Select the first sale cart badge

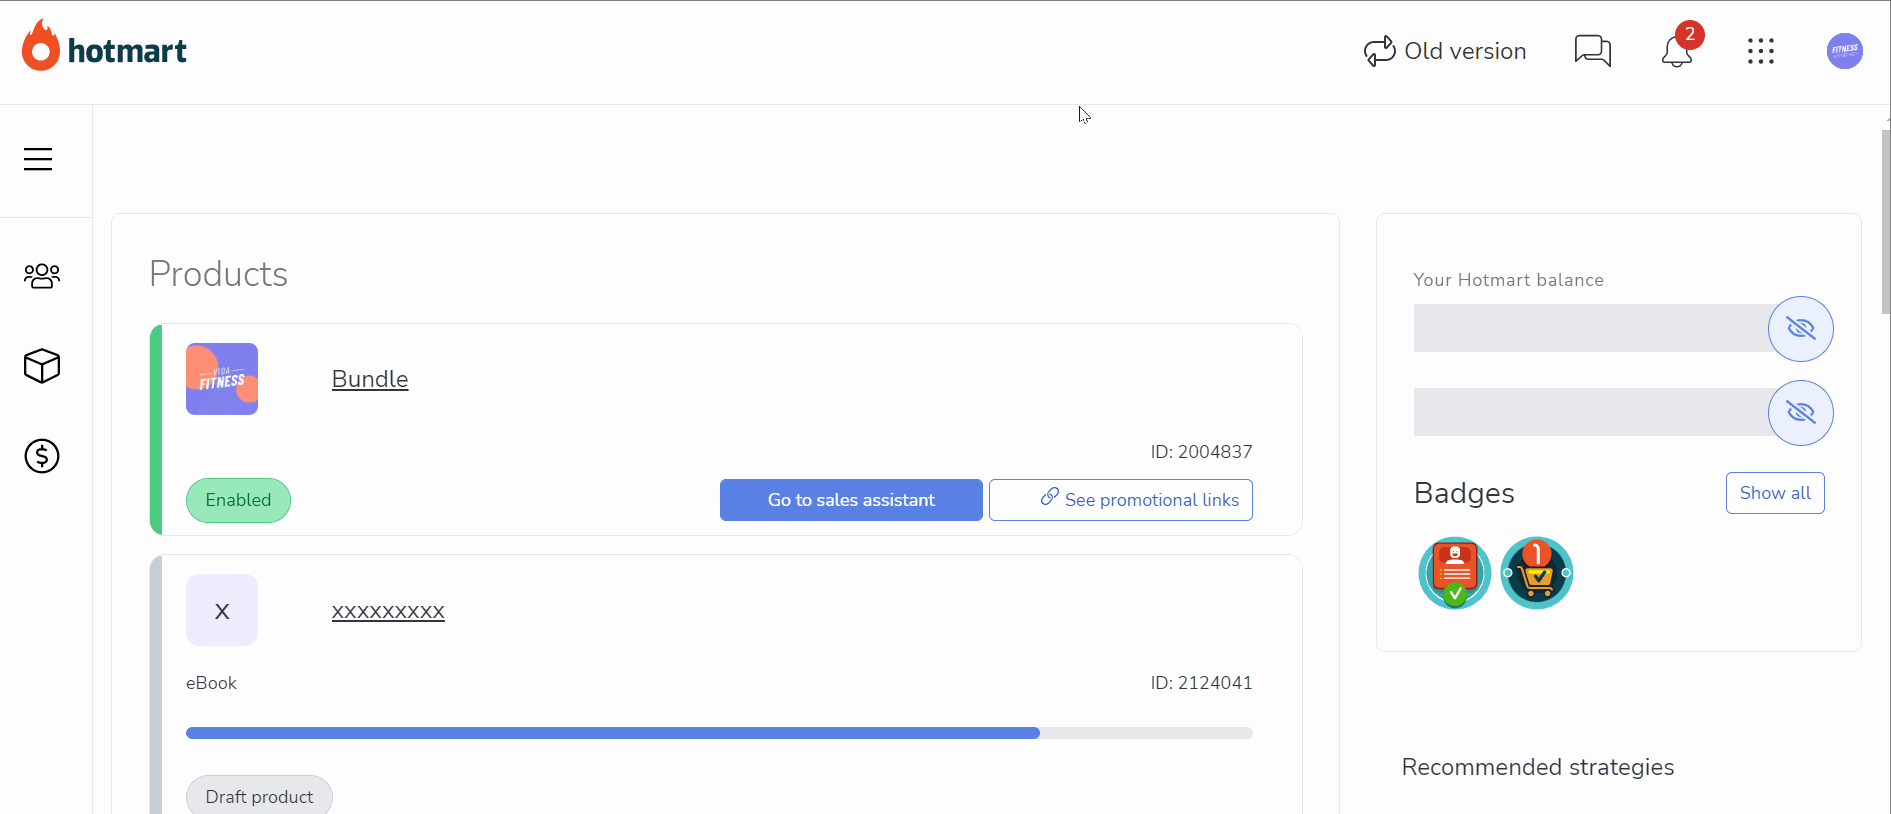pyautogui.click(x=1537, y=573)
